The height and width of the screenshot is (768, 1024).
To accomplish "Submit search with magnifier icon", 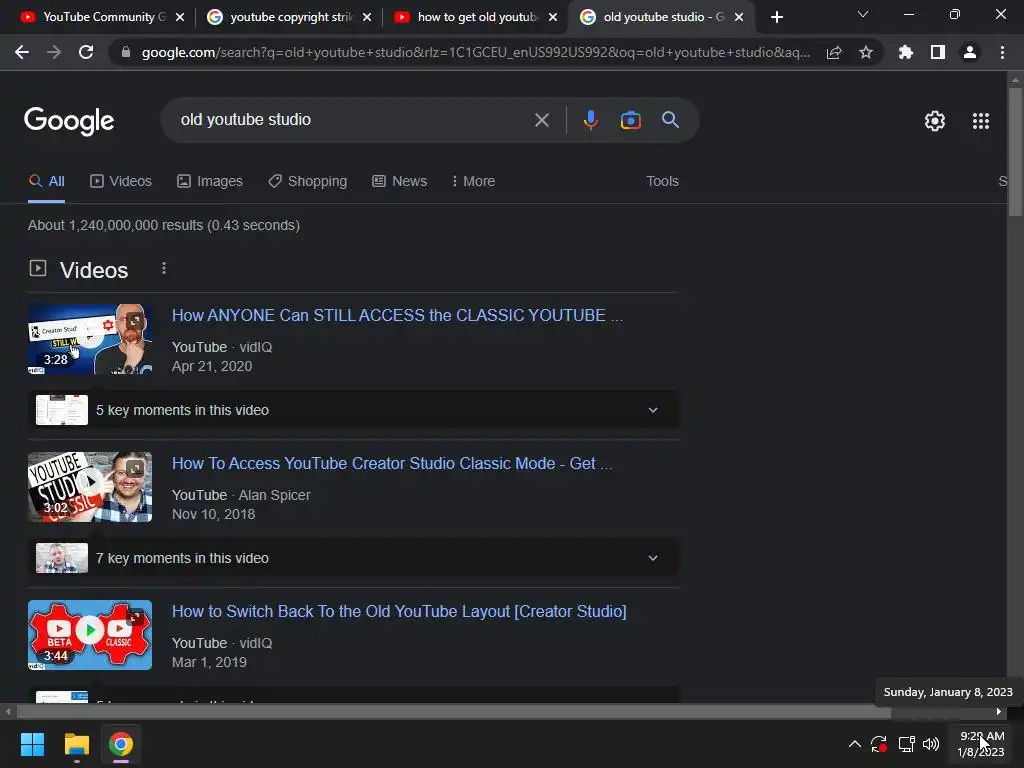I will [x=671, y=120].
